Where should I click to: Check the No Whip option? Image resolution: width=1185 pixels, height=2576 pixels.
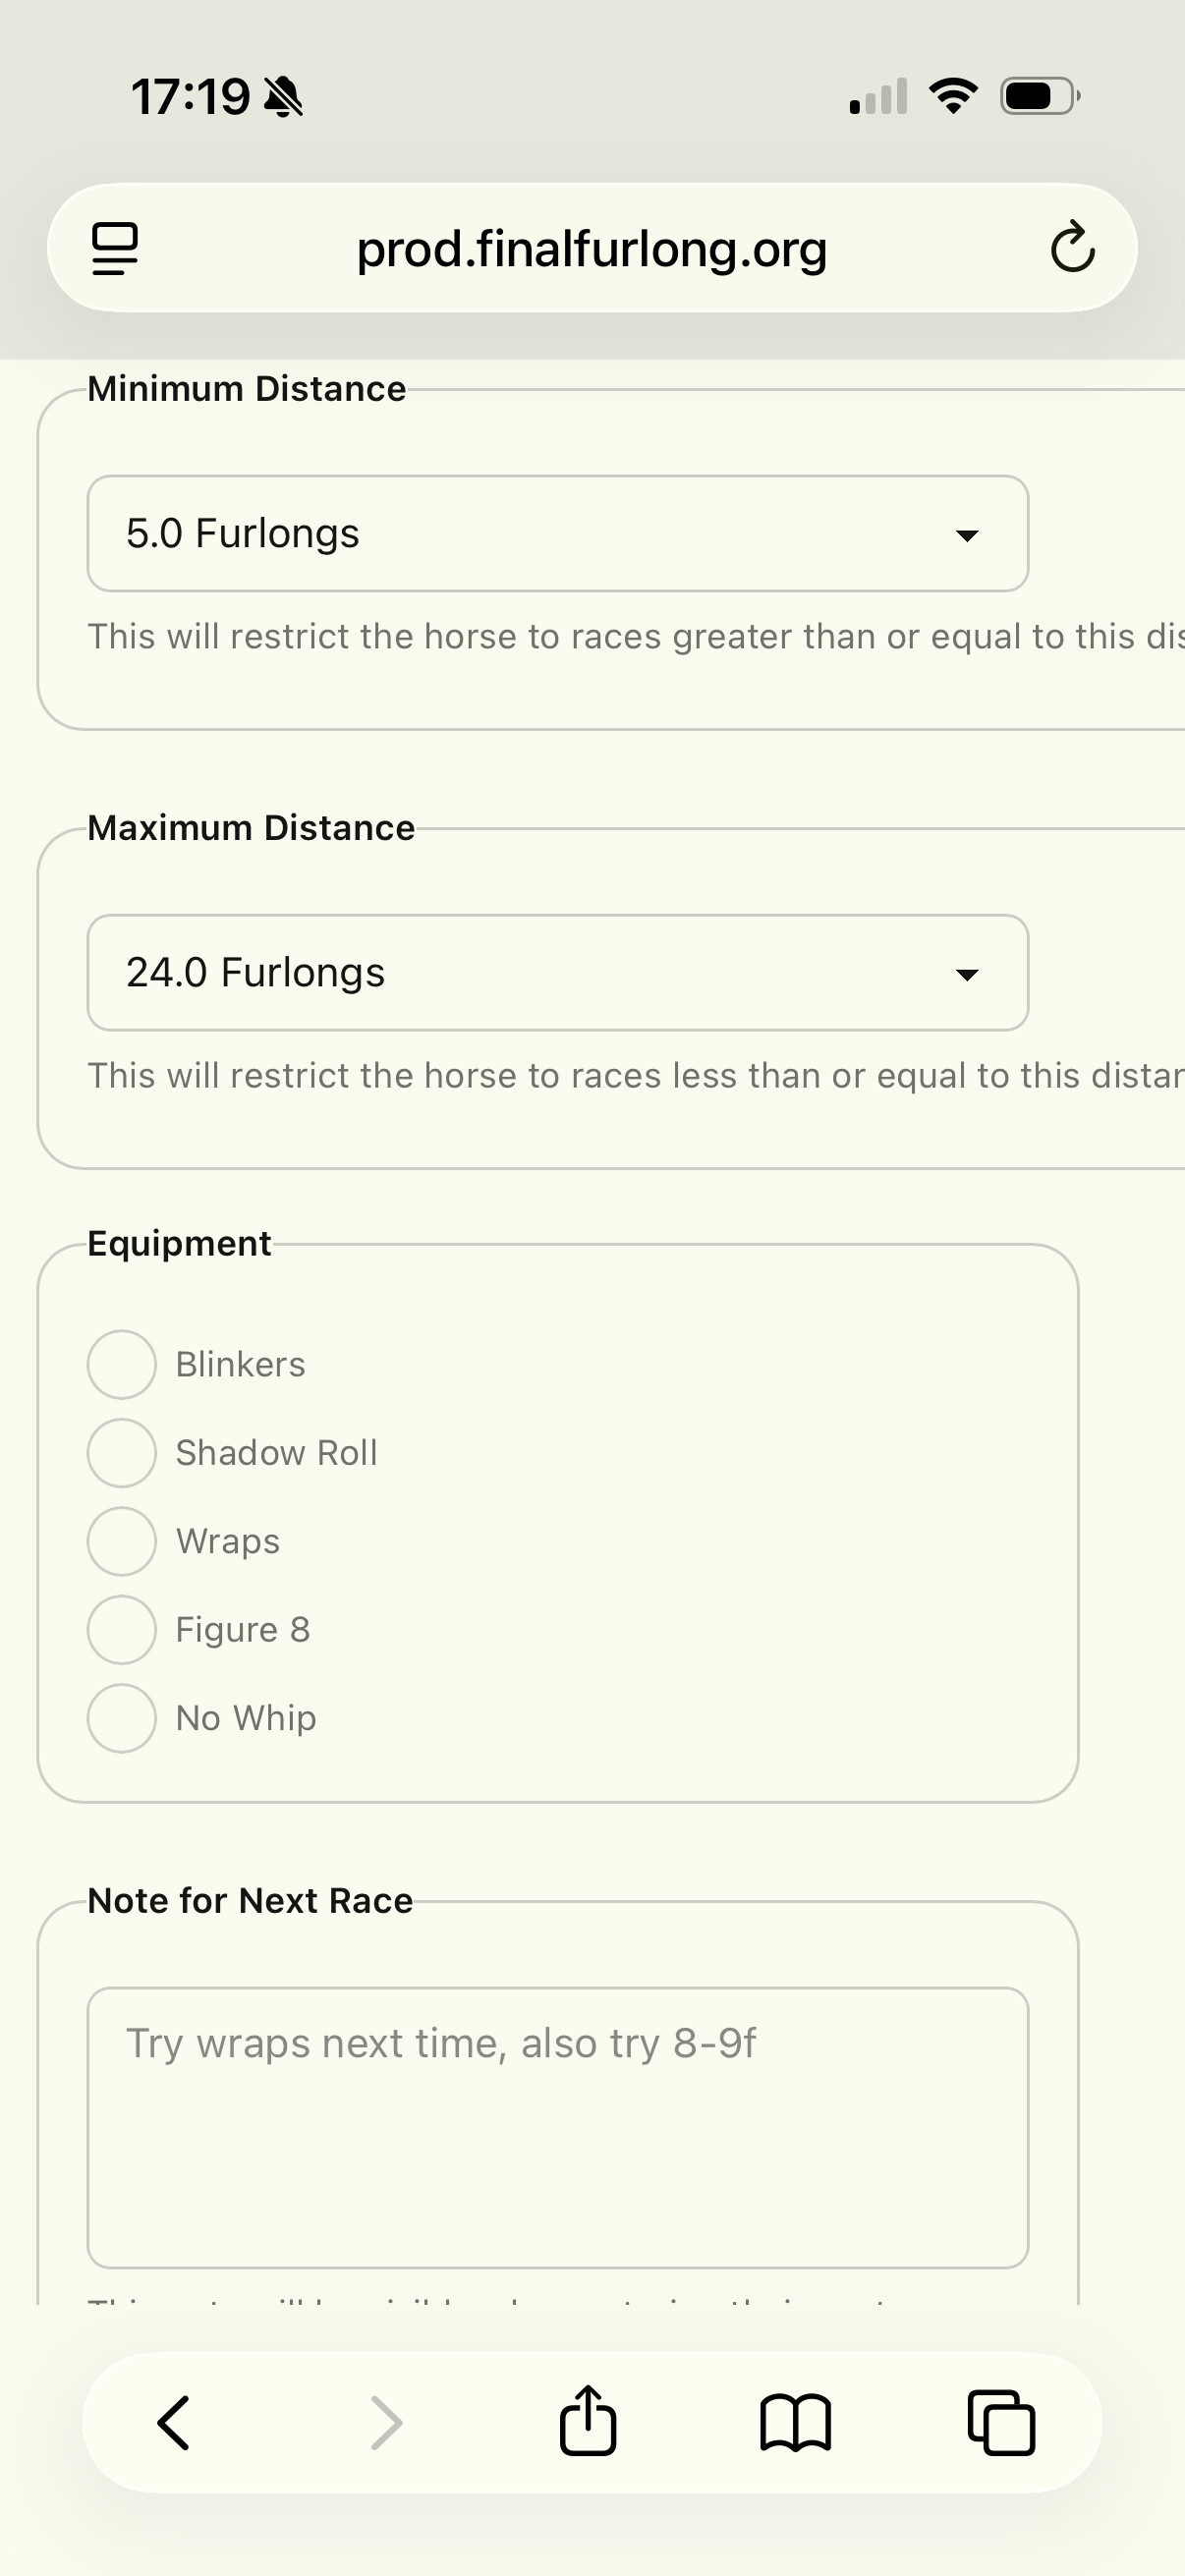[122, 1718]
